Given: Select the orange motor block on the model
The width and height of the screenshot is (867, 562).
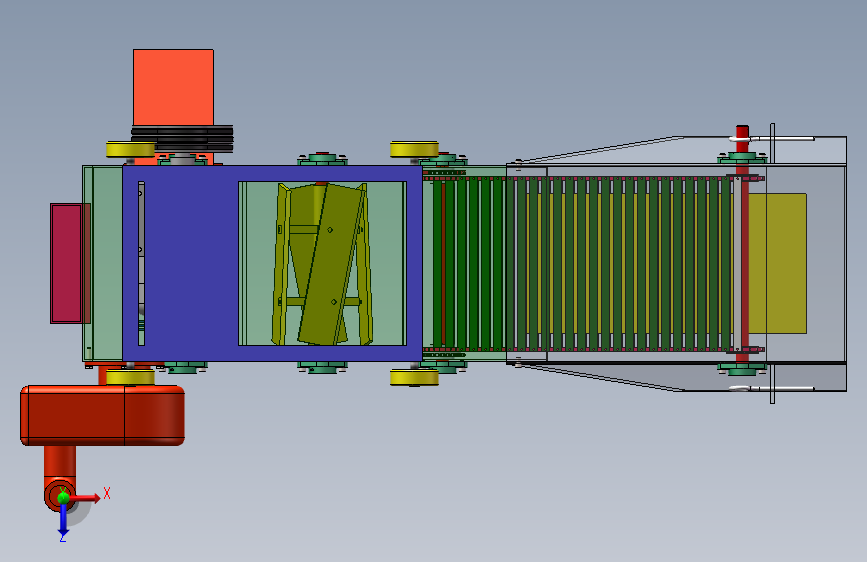Looking at the screenshot, I should point(173,87).
